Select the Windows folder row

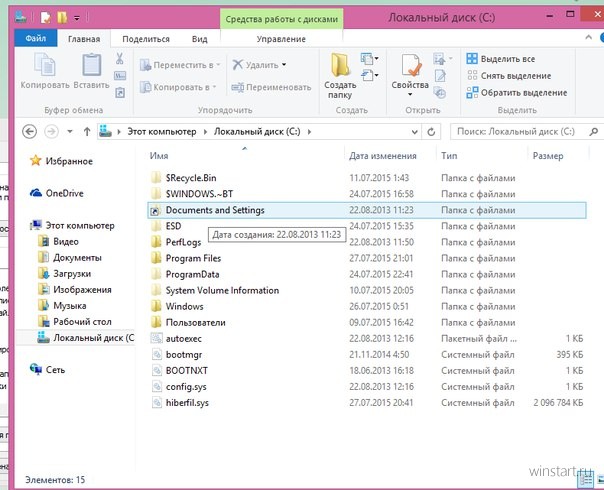point(366,306)
